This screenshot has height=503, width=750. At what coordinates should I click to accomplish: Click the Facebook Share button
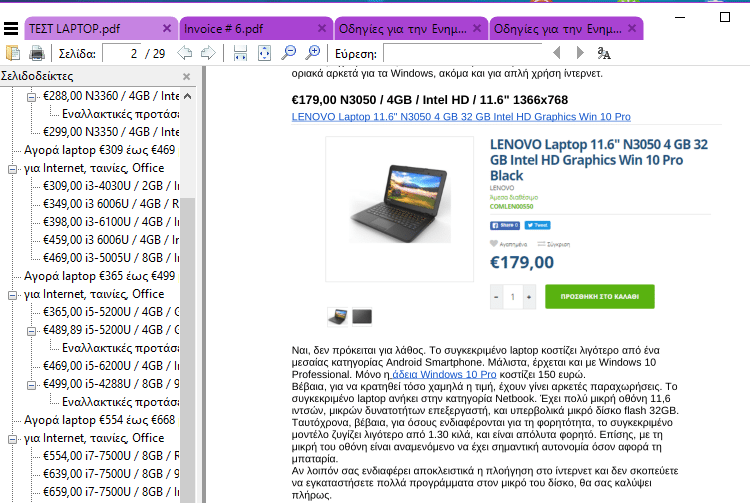505,225
